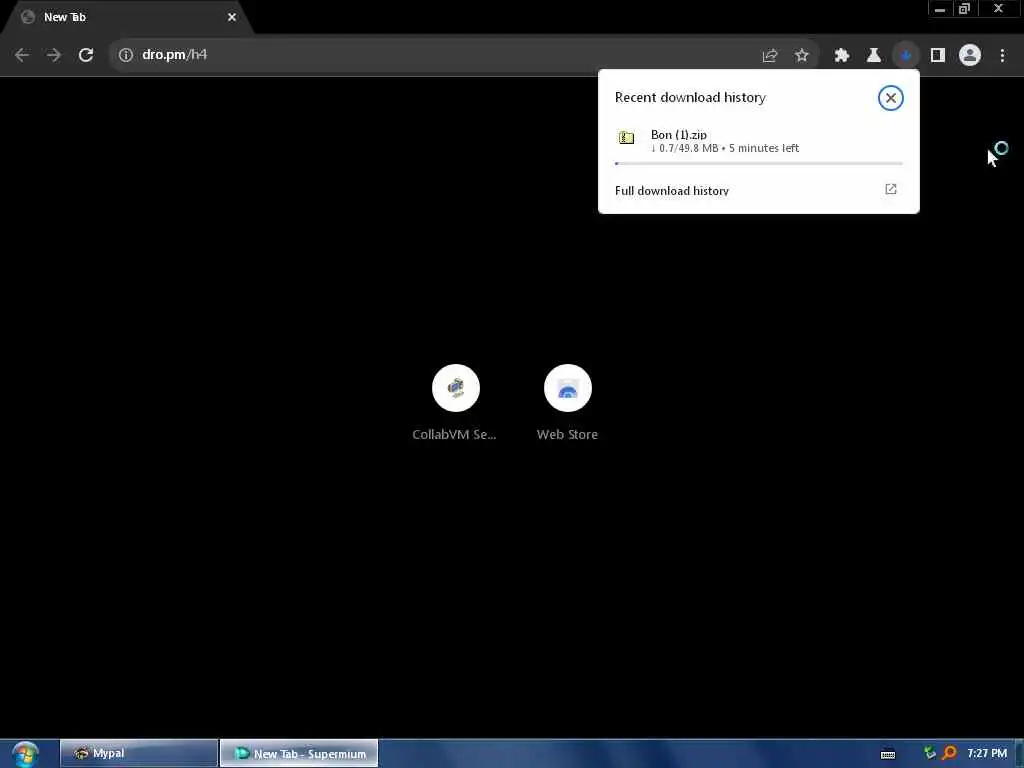This screenshot has width=1024, height=768.
Task: Open the 7:27 PM clock
Action: [x=987, y=753]
